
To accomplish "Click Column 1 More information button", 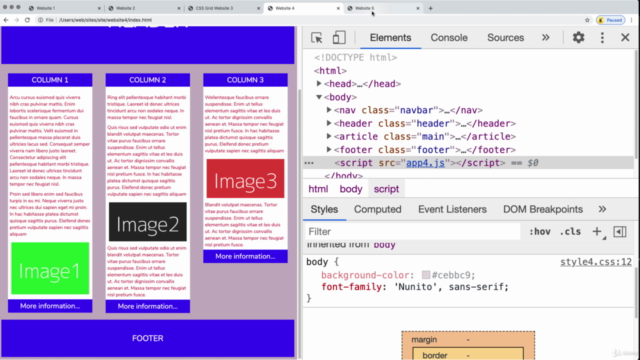I will tap(50, 306).
